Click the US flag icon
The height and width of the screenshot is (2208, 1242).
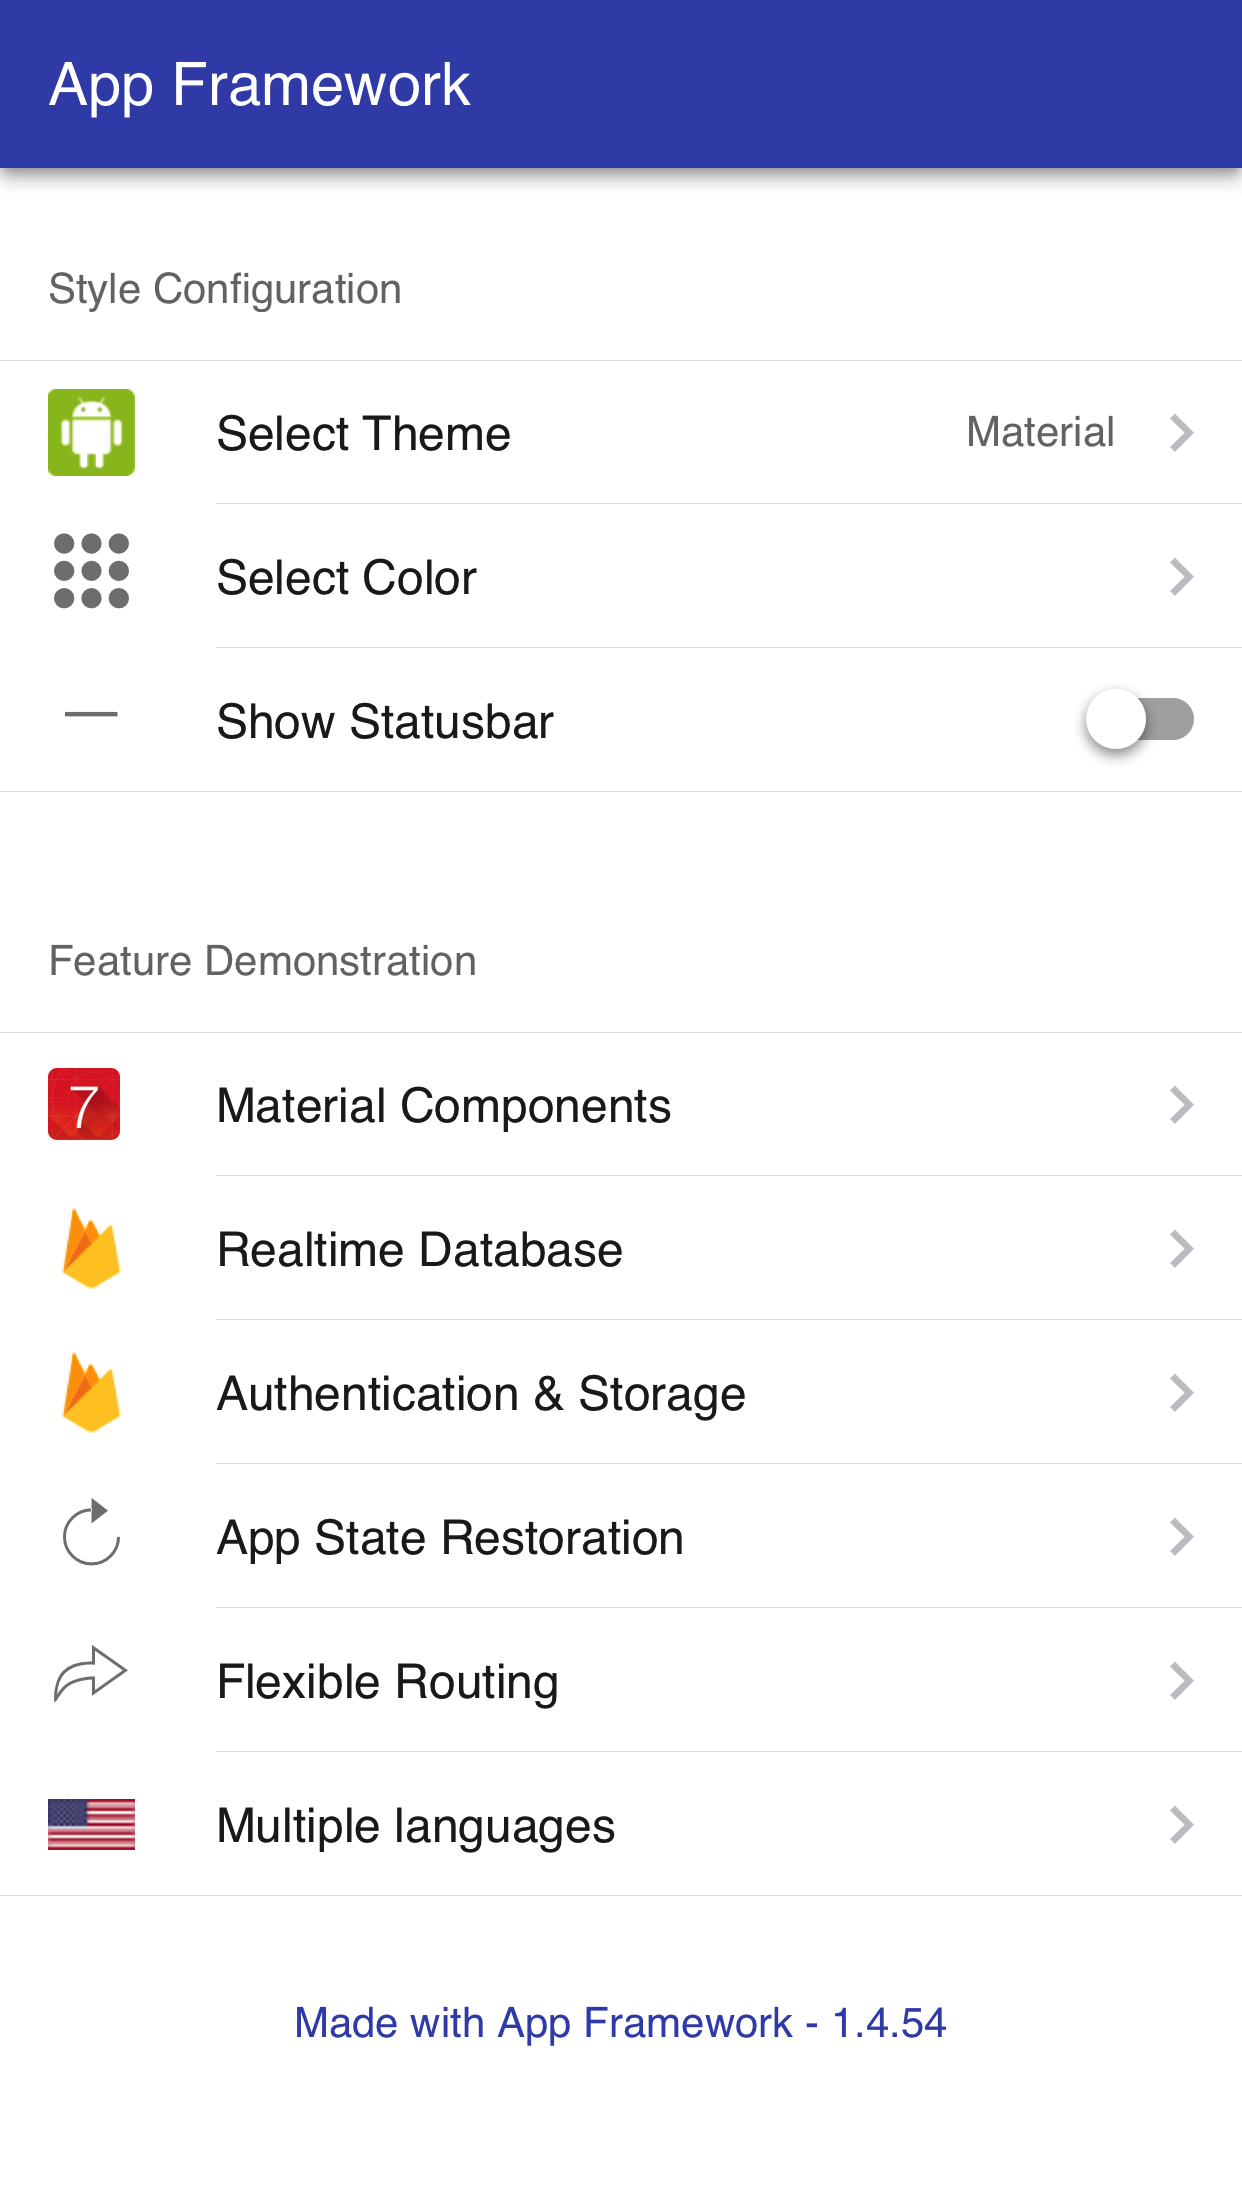91,1825
